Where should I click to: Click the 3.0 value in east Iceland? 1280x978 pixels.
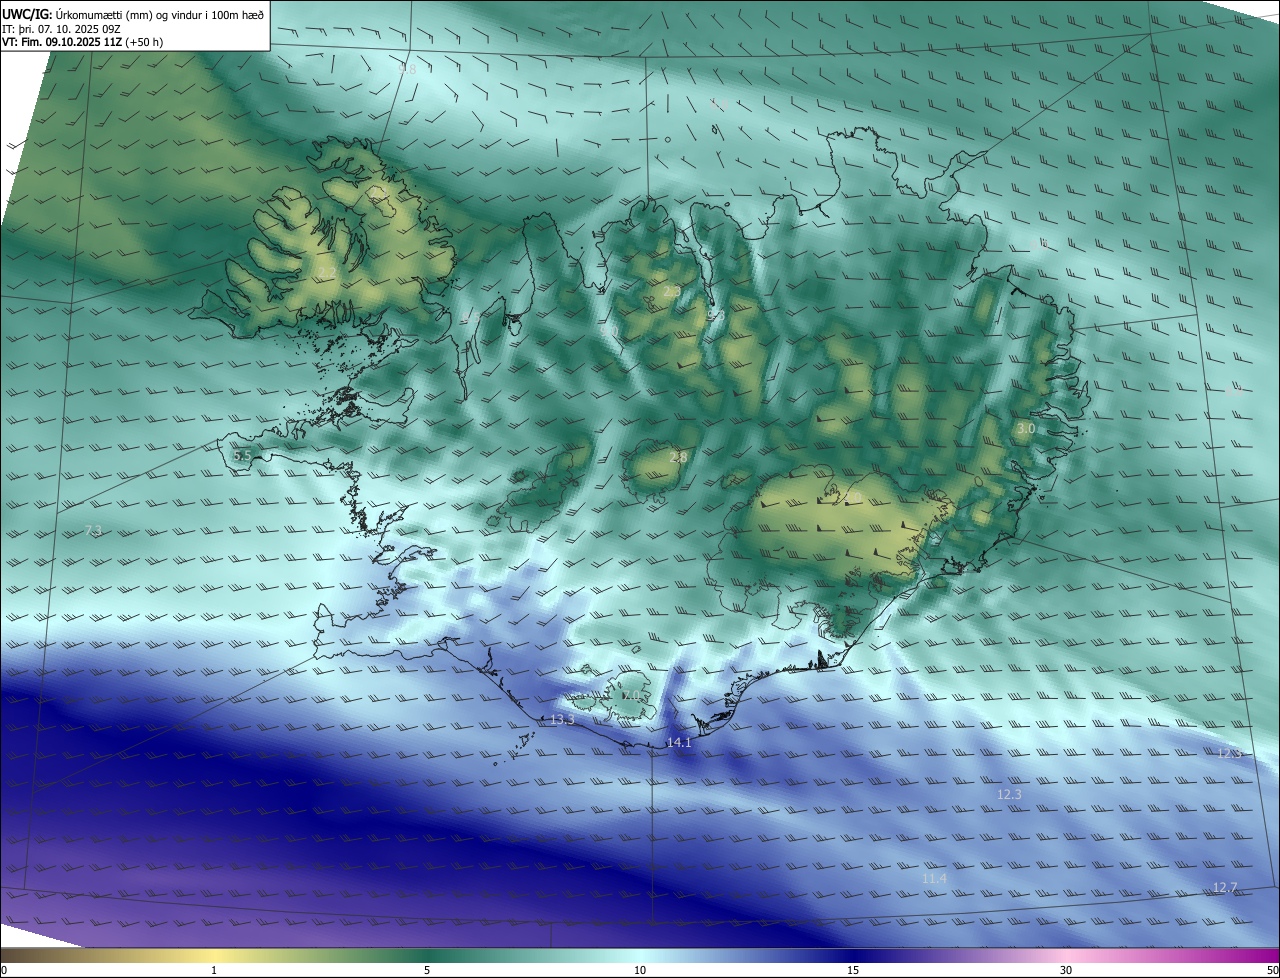(x=1026, y=428)
